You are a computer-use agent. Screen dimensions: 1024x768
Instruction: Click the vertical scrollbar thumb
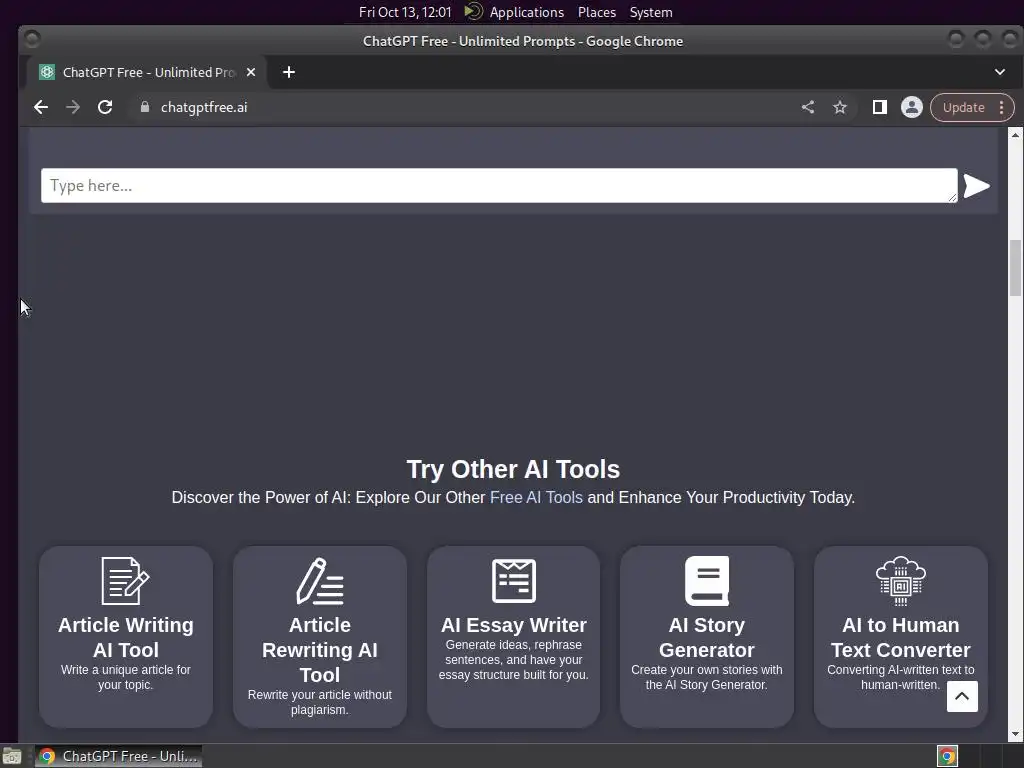point(1015,268)
